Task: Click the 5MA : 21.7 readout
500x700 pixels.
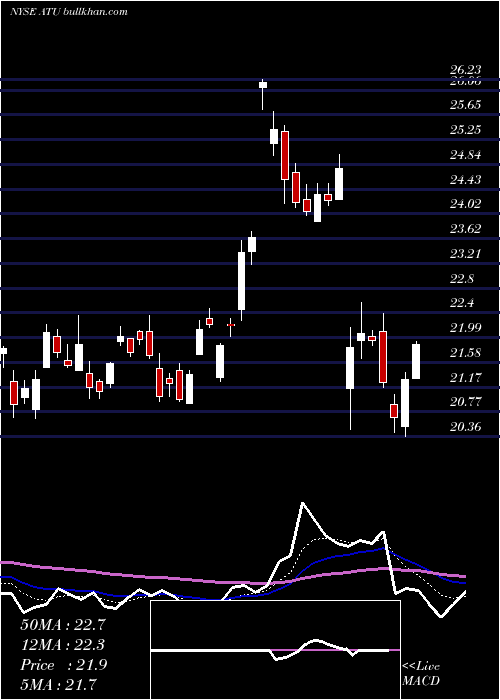Action: pyautogui.click(x=58, y=685)
